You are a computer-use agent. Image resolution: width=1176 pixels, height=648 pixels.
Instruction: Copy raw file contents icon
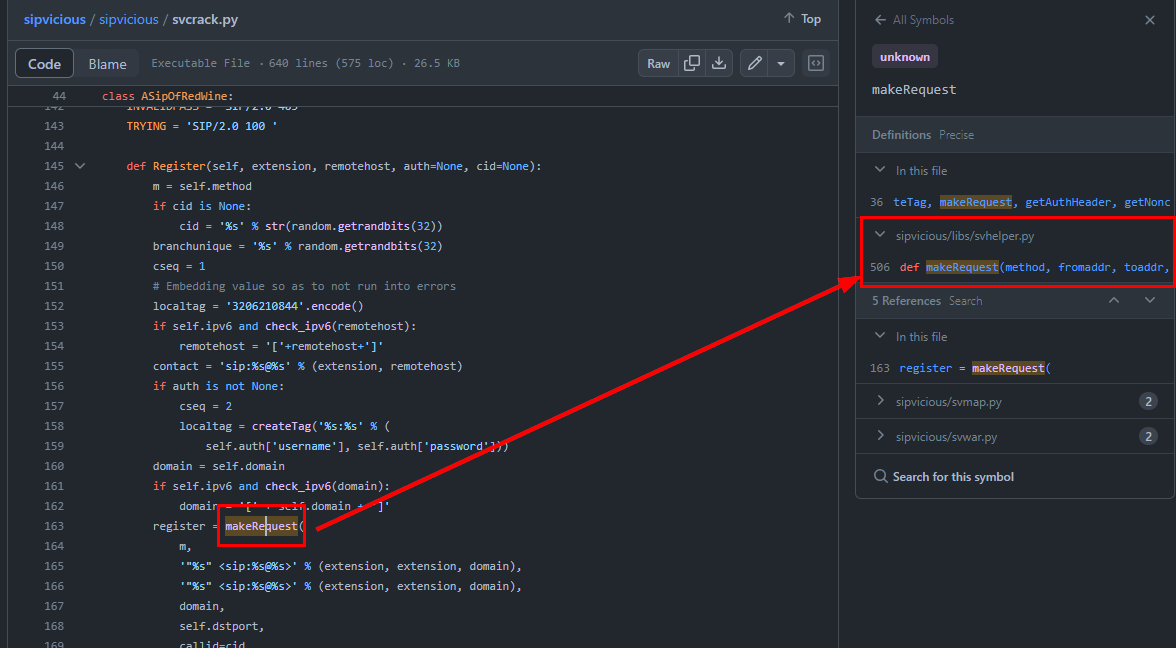691,64
